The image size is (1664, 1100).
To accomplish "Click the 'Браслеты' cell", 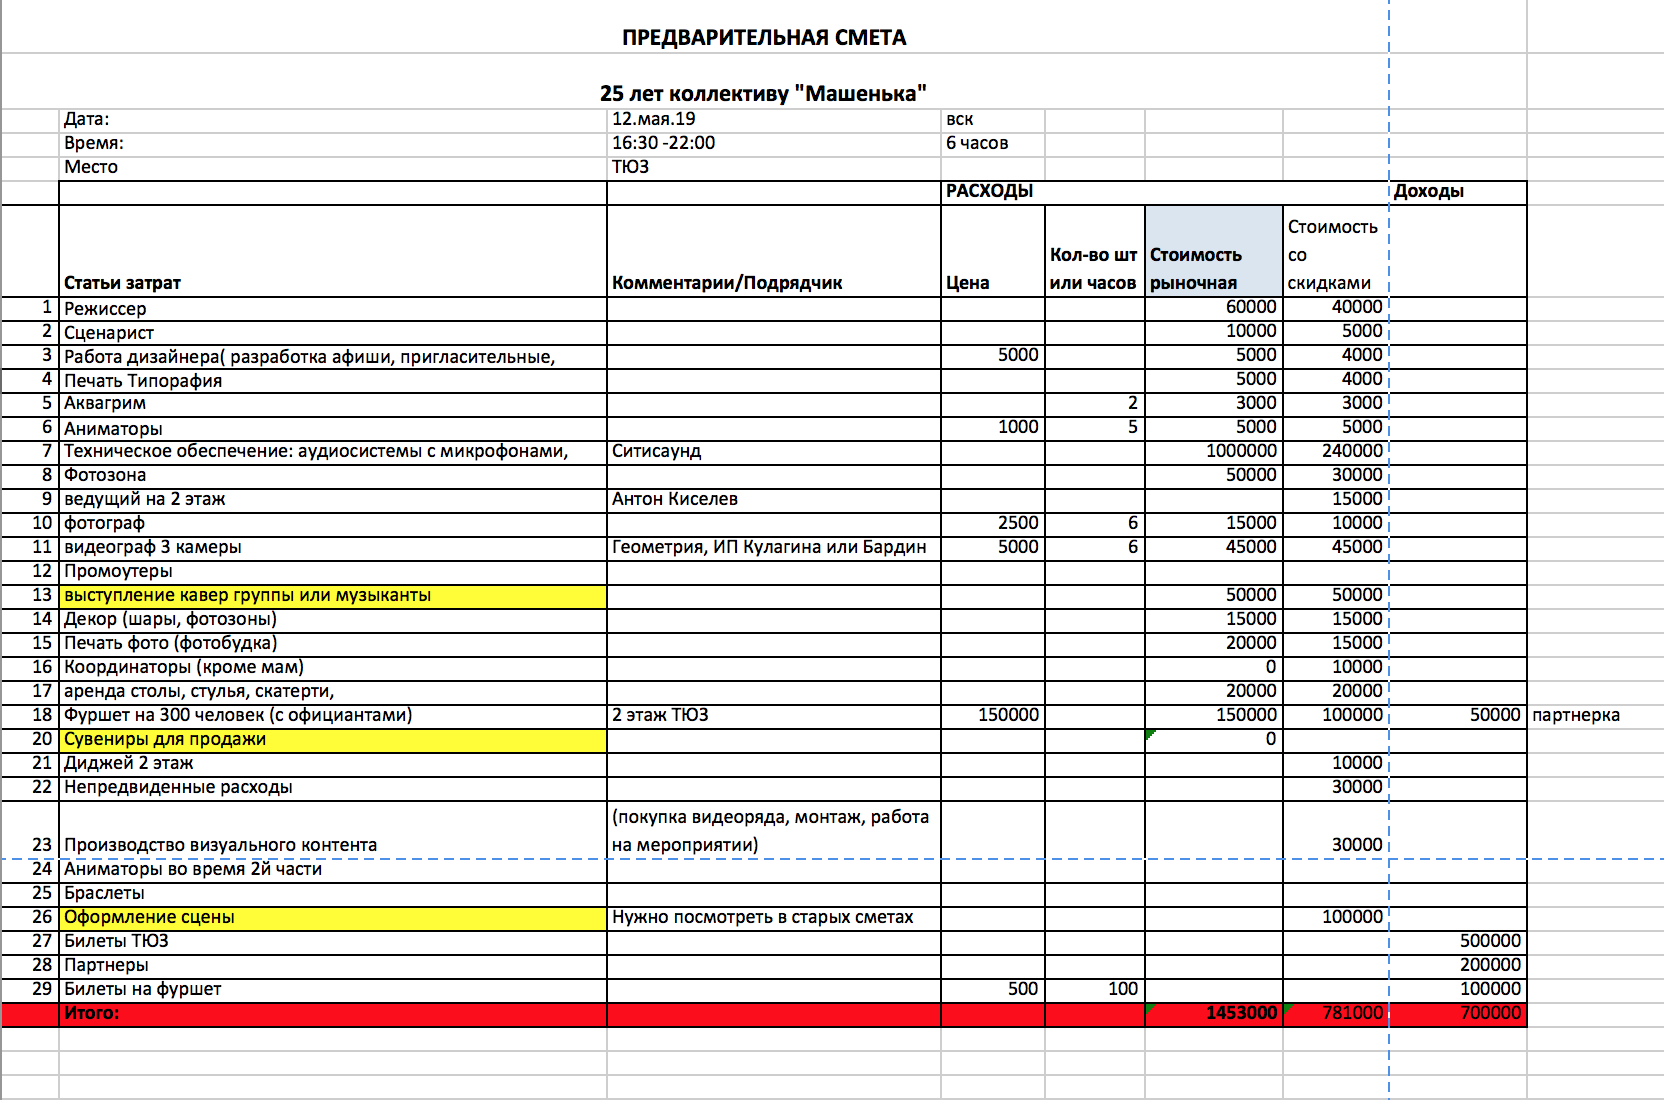I will click(333, 894).
